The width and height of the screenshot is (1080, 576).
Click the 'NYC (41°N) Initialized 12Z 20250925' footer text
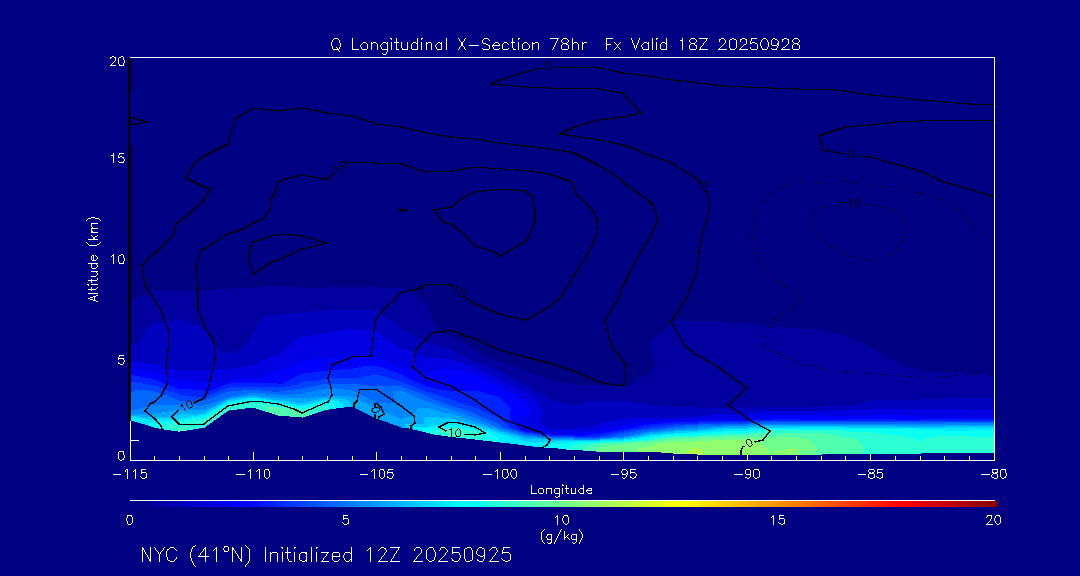click(326, 555)
